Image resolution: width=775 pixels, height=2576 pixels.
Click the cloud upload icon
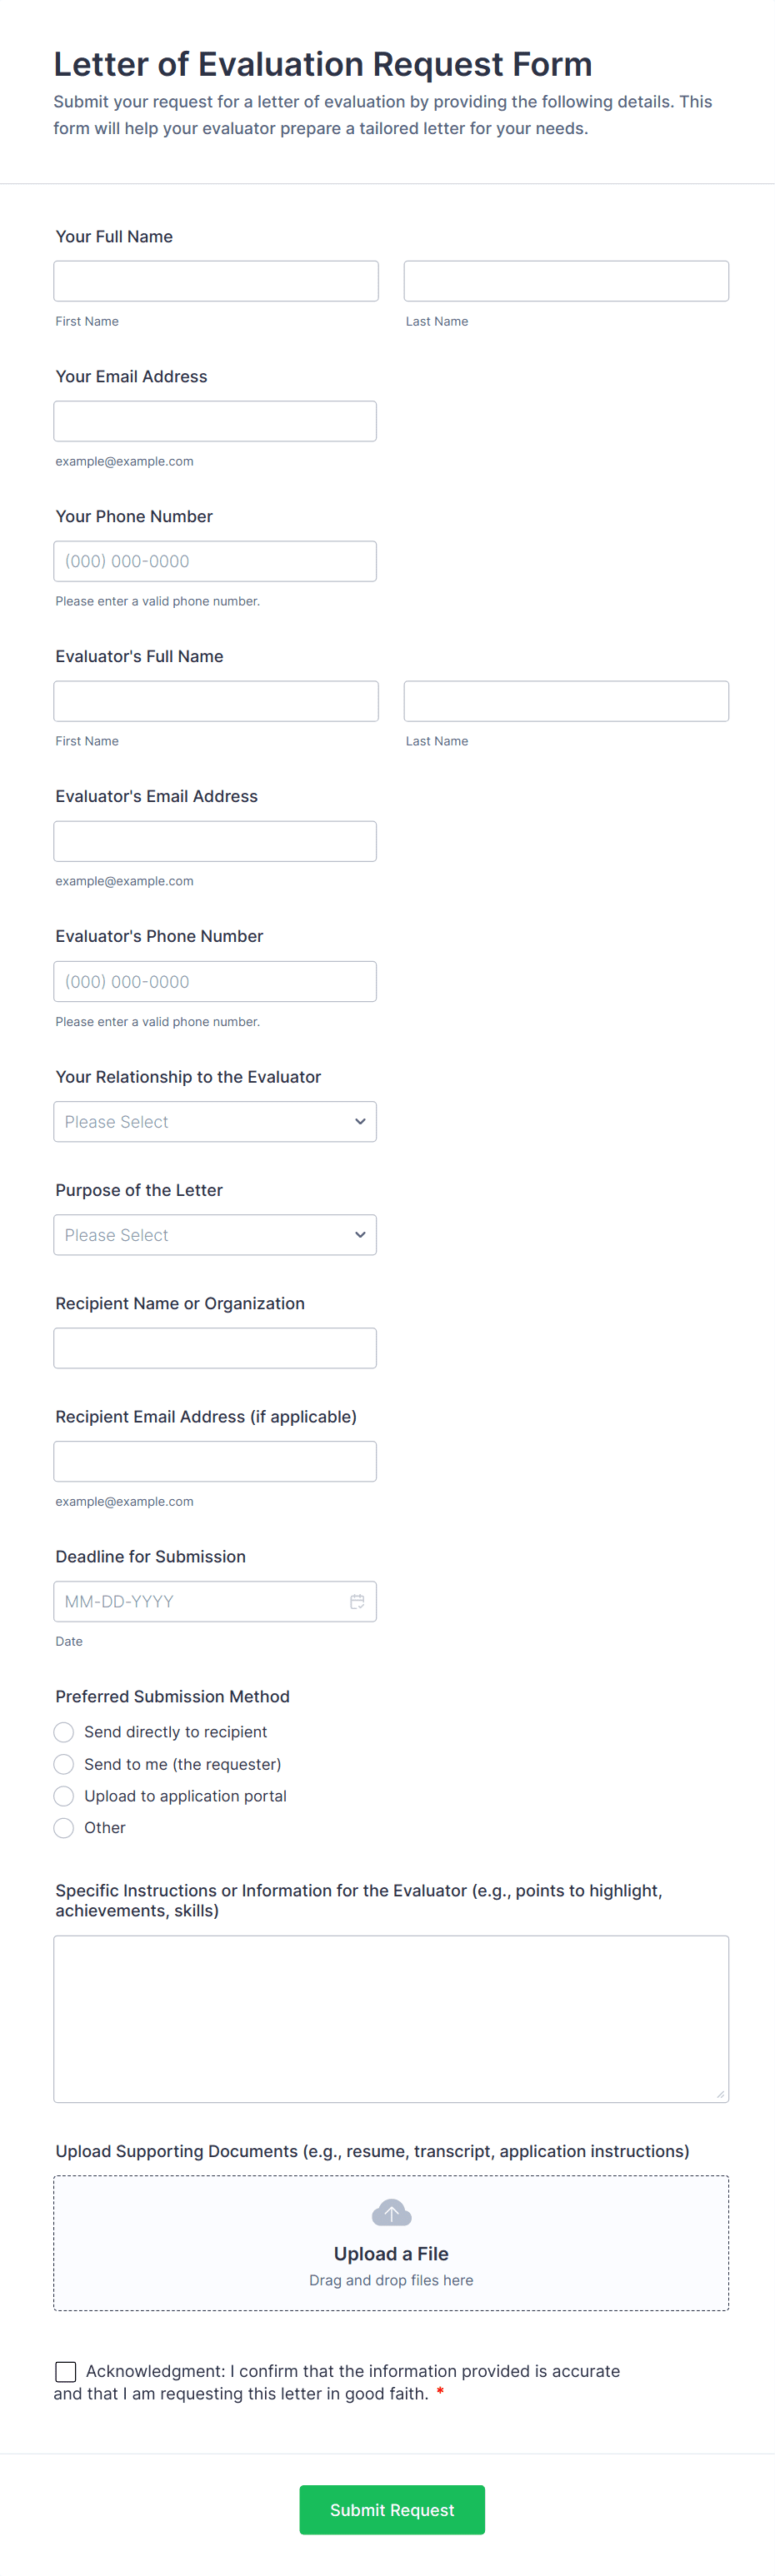click(x=391, y=2212)
